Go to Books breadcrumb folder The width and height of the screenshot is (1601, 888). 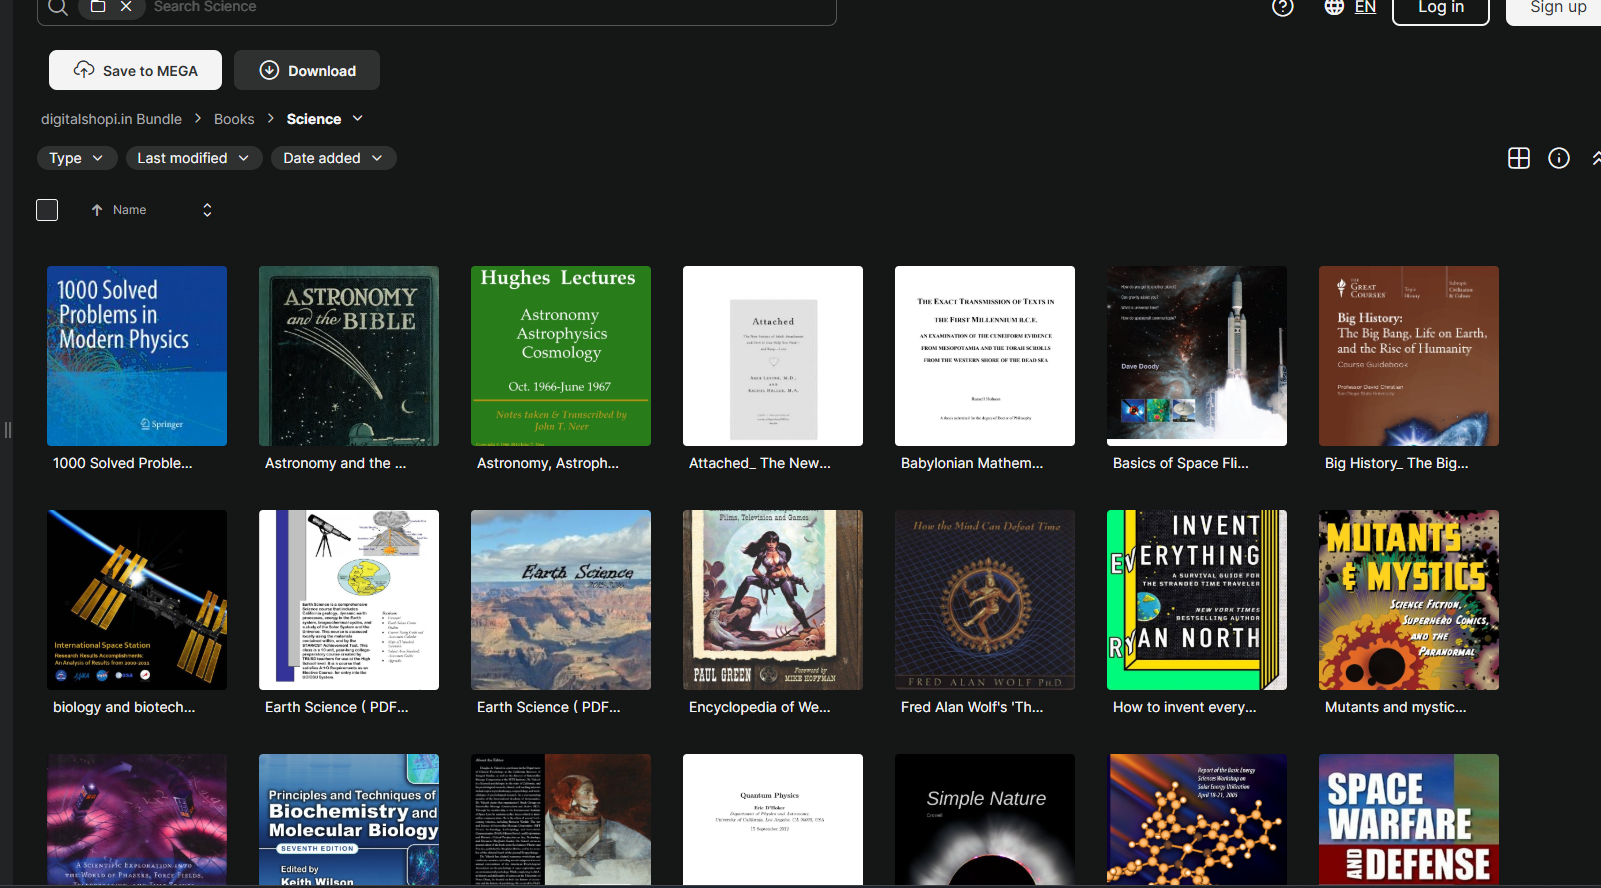click(x=234, y=119)
